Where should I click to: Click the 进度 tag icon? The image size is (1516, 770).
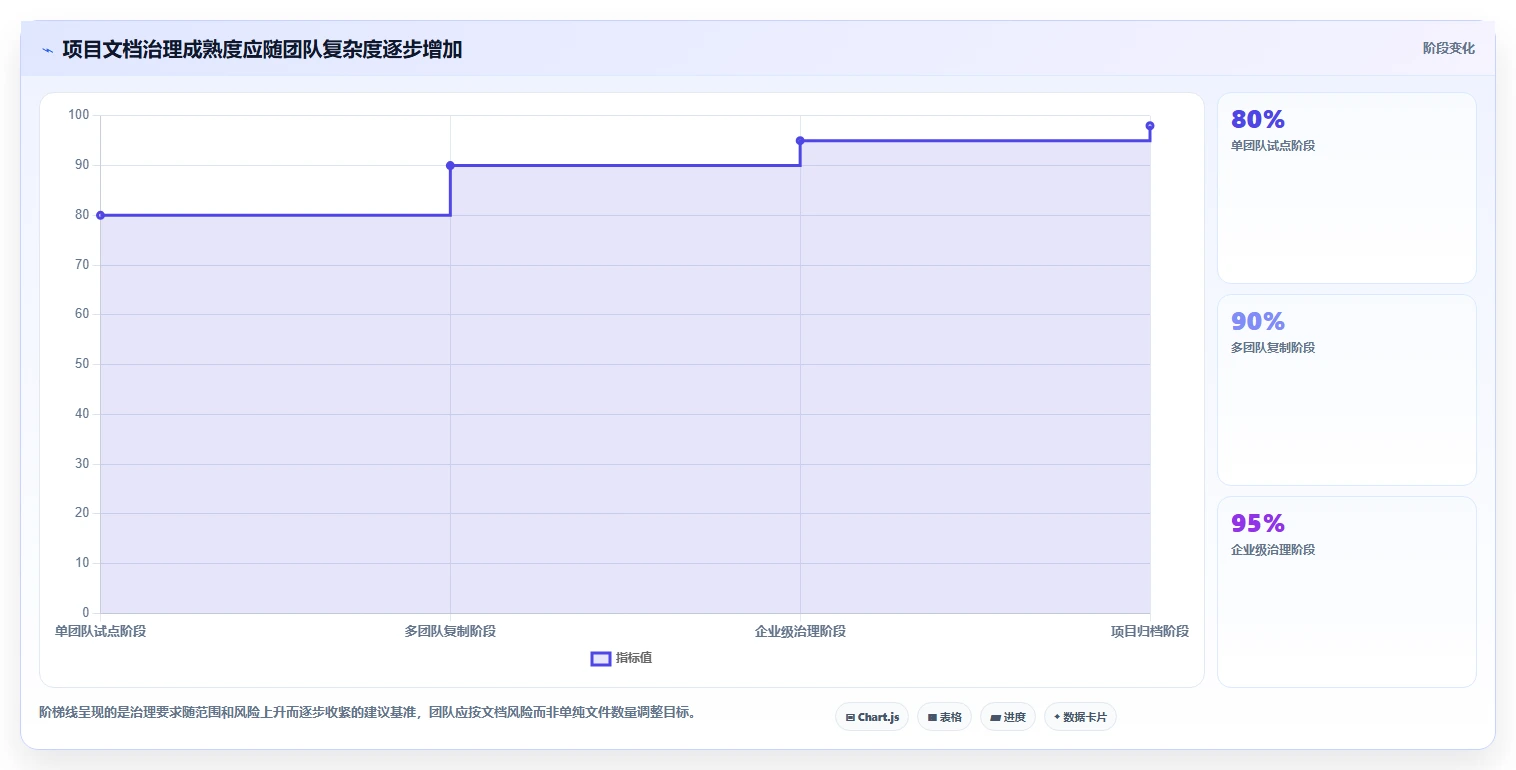[x=995, y=717]
